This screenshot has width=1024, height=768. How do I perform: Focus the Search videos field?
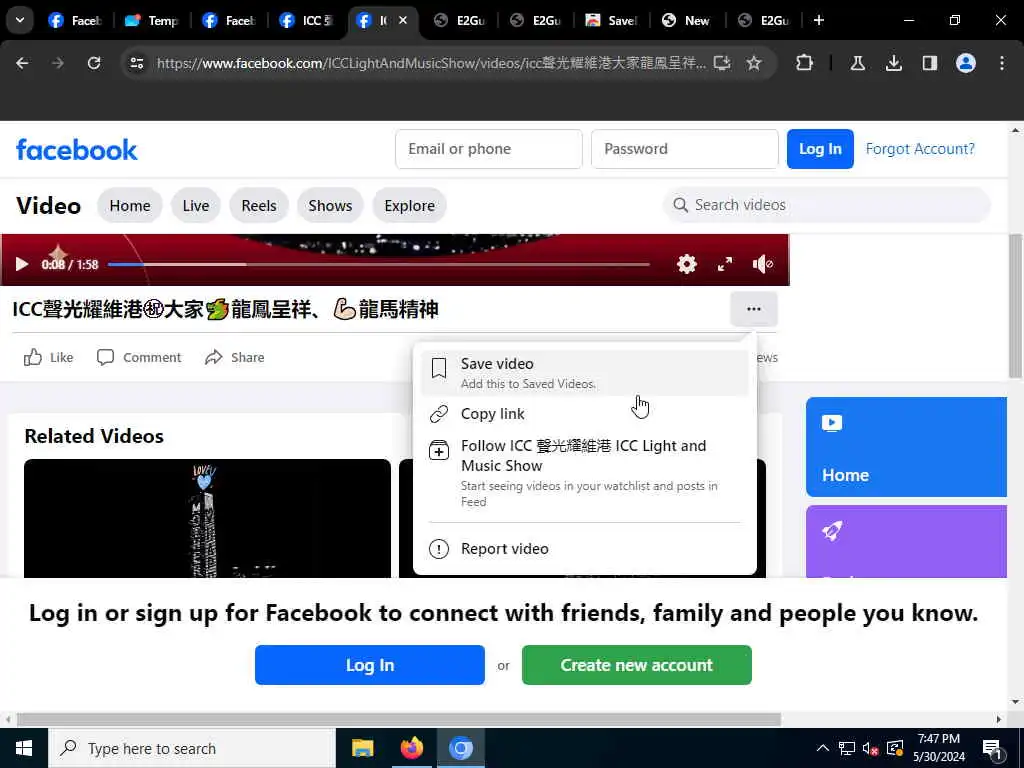click(x=827, y=205)
